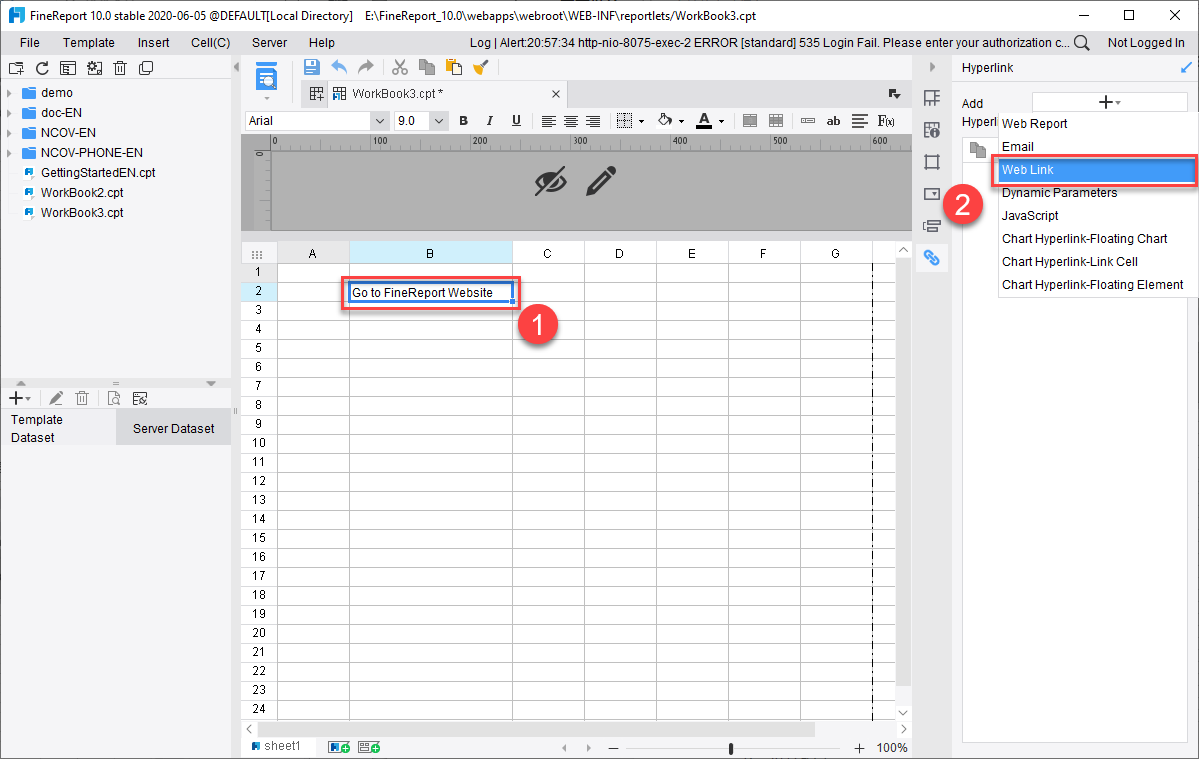The width and height of the screenshot is (1199, 759).
Task: Expand the NCOV-PHONE-EN folder
Action: click(9, 152)
